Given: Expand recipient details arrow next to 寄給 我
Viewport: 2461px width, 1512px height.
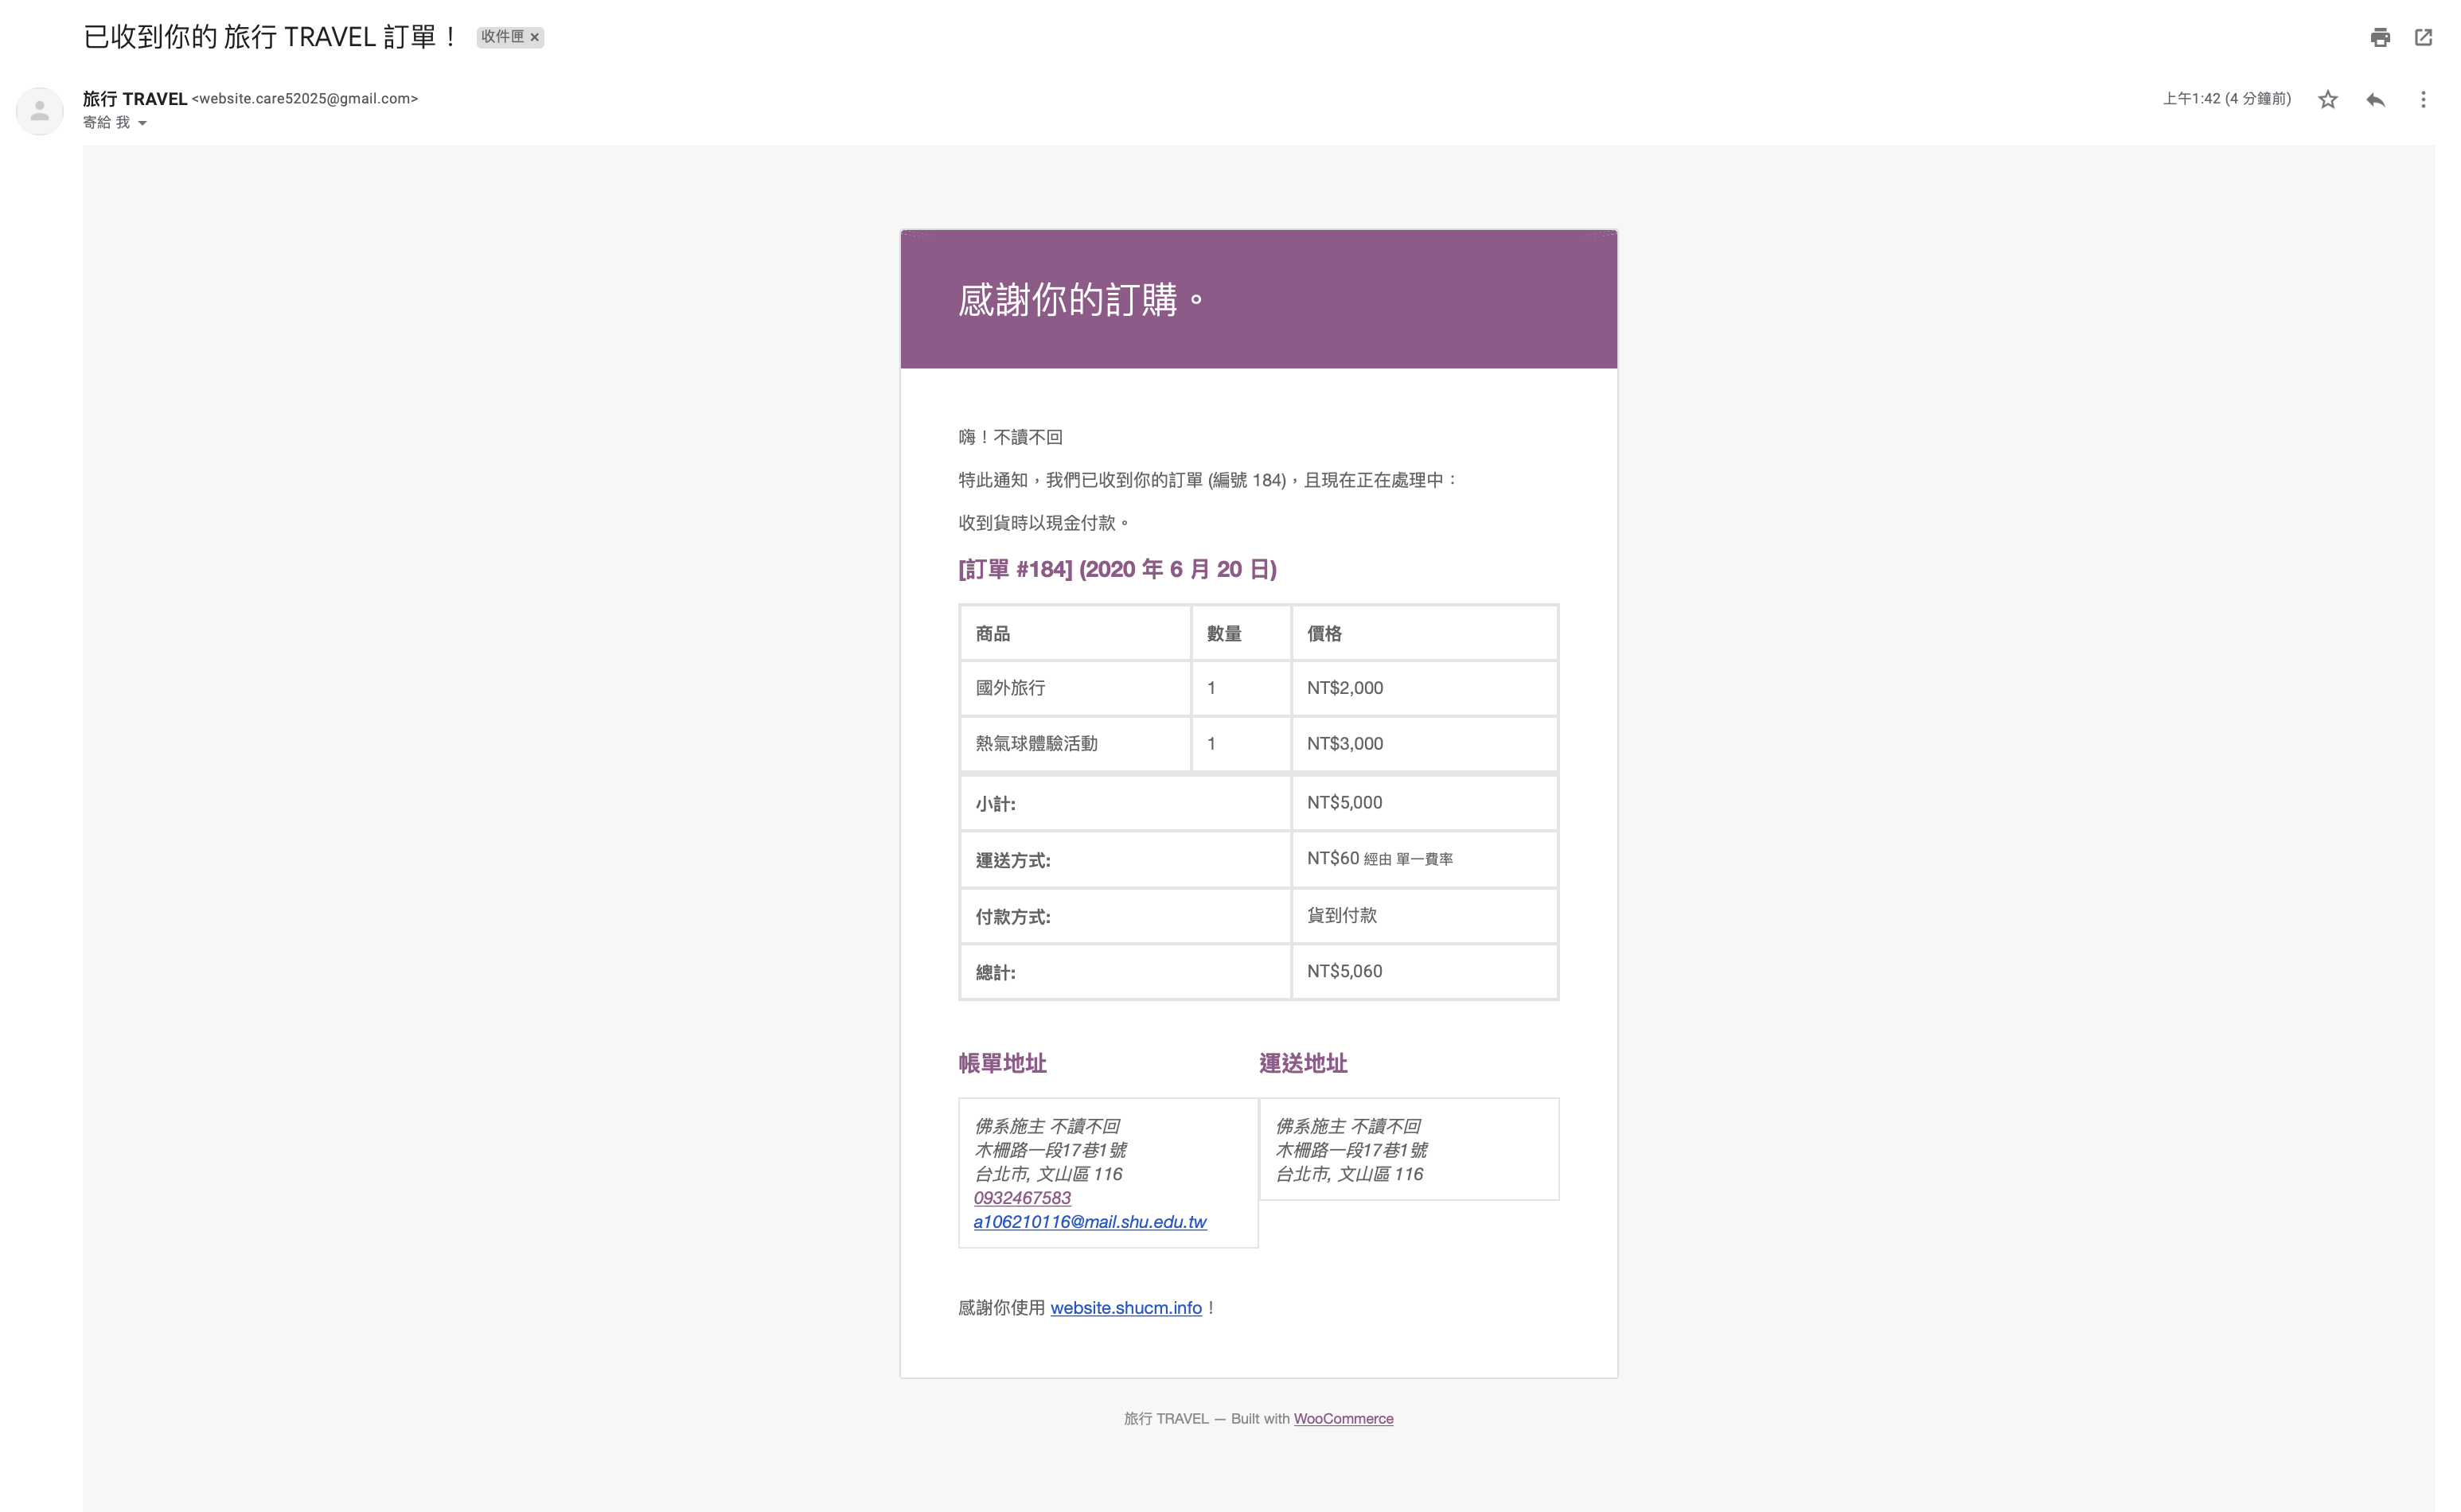Looking at the screenshot, I should coord(142,123).
